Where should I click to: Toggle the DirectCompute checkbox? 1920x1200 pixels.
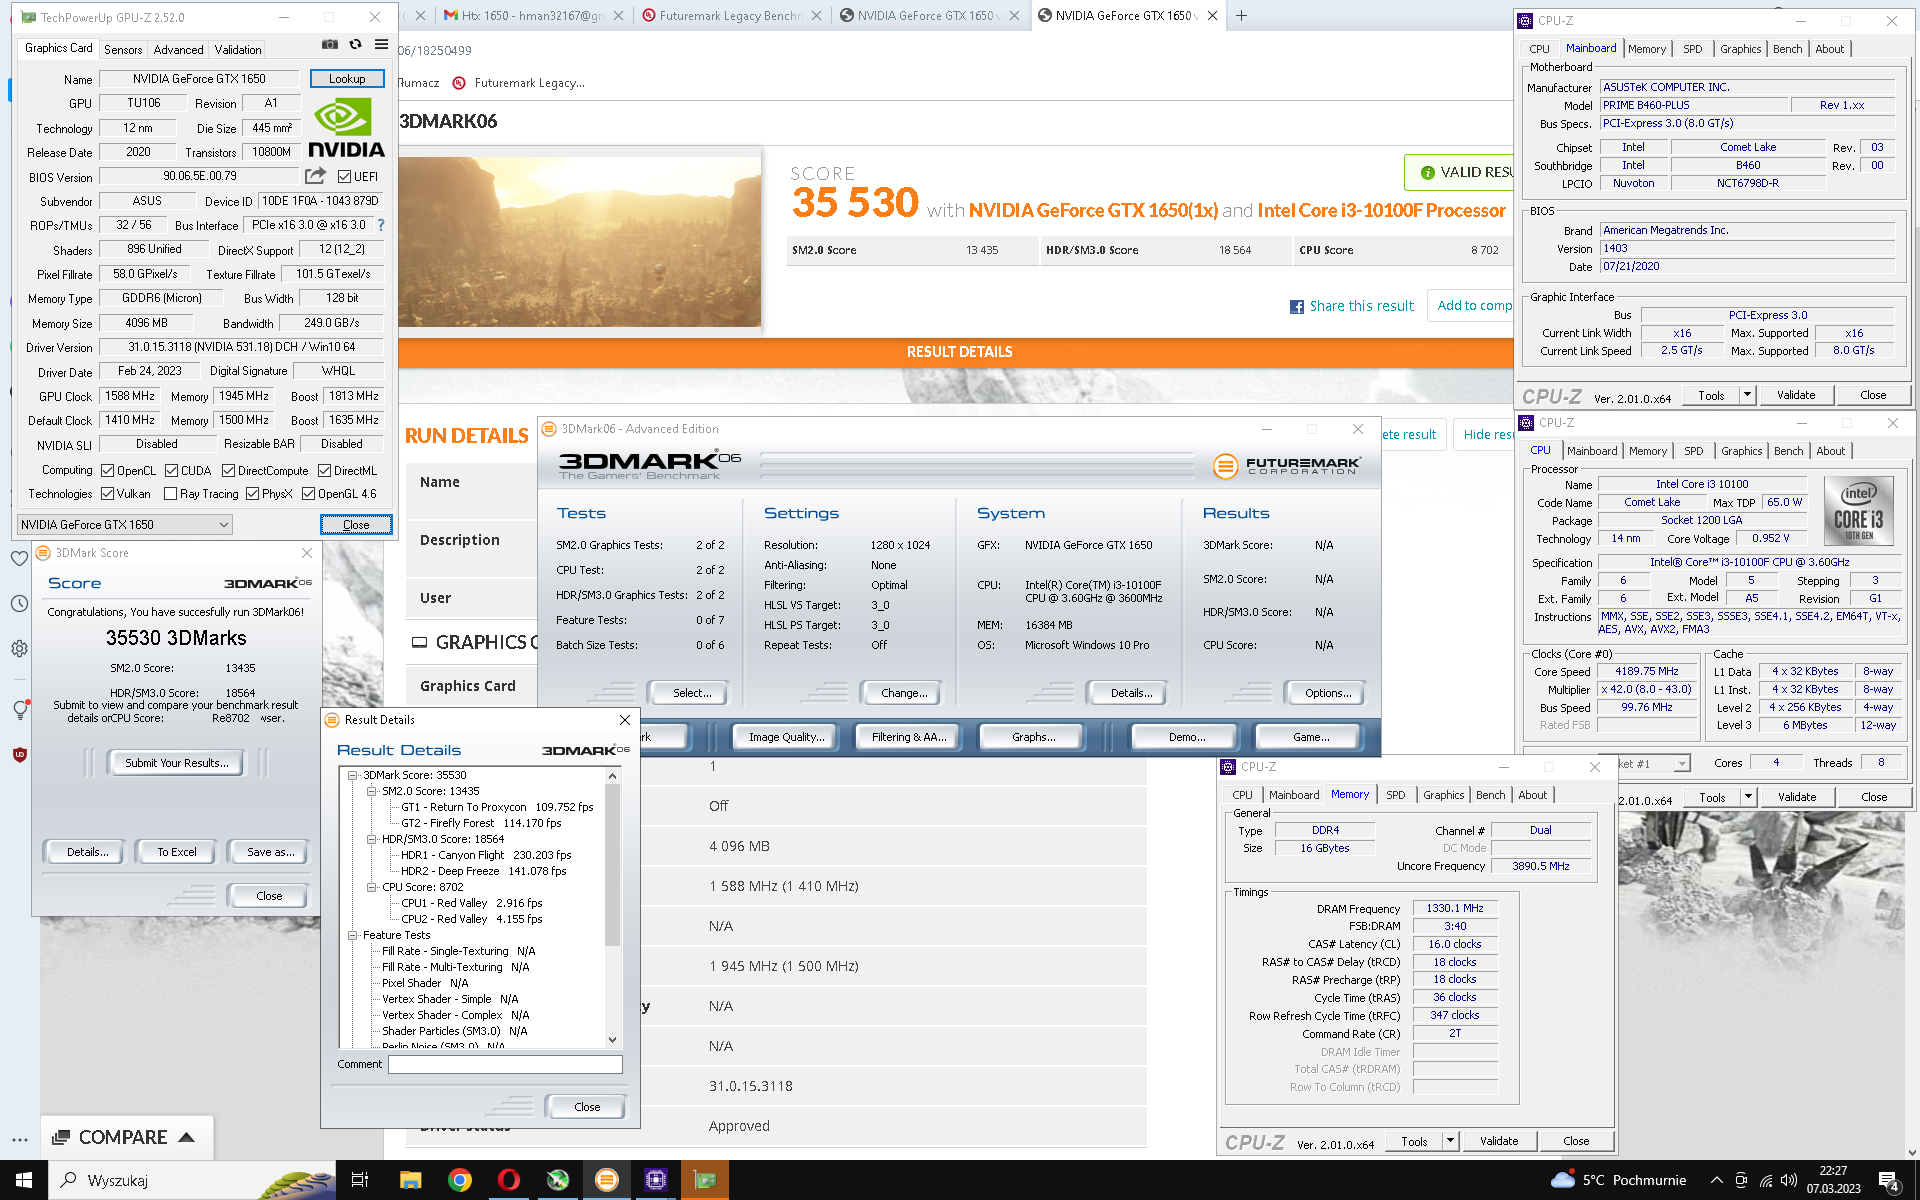[228, 470]
